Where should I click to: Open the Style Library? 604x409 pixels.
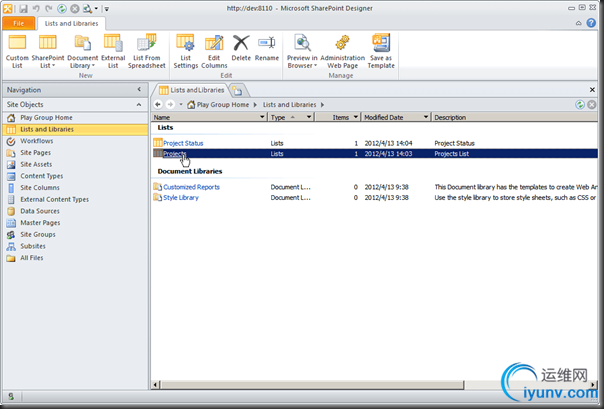pyautogui.click(x=181, y=198)
